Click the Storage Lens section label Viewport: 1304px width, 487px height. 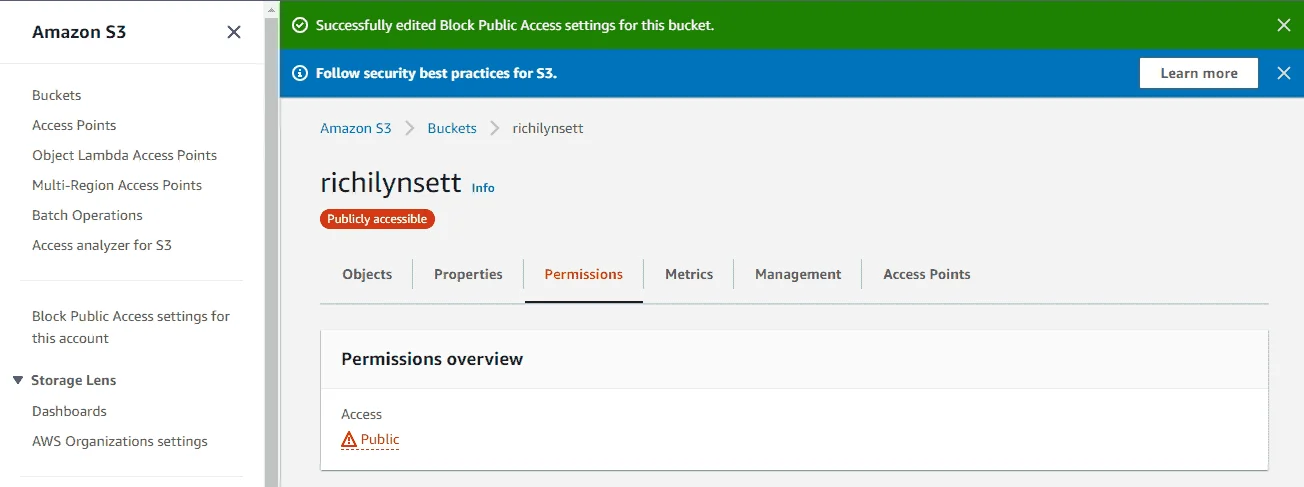point(73,380)
